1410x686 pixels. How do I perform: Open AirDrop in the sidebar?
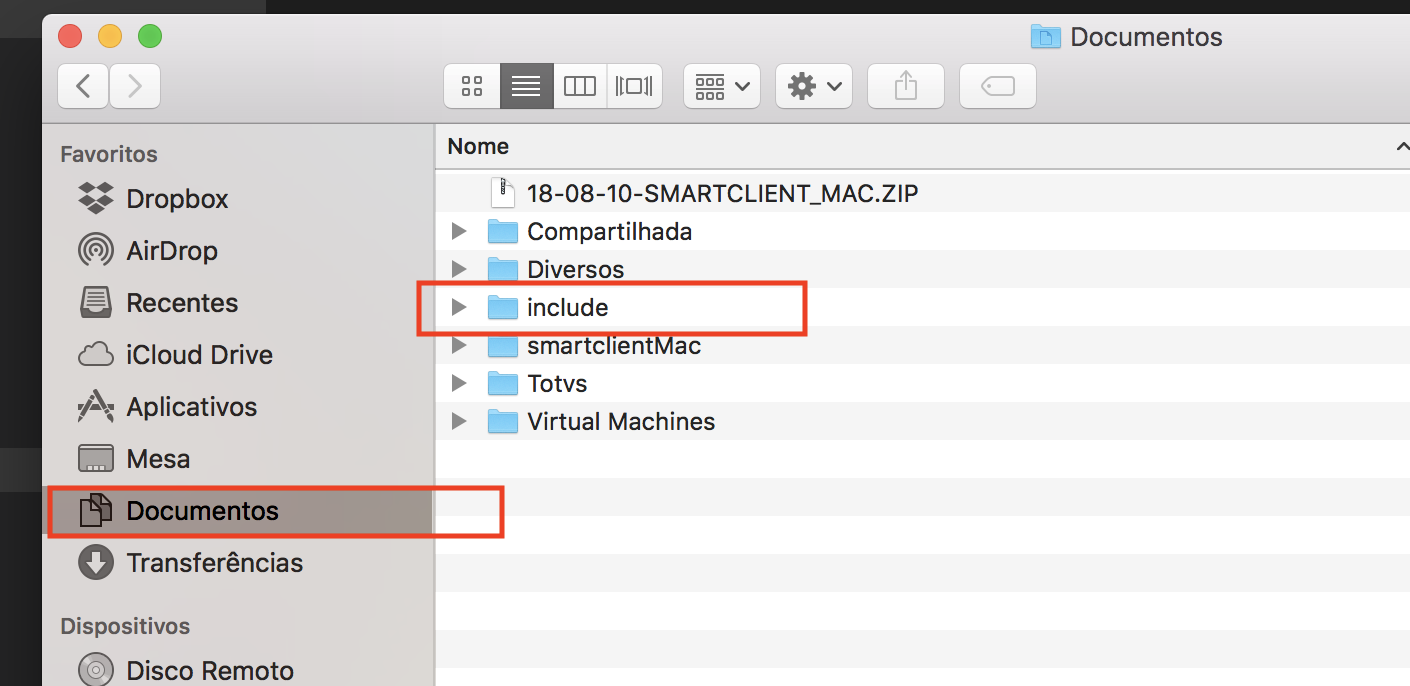pyautogui.click(x=238, y=251)
